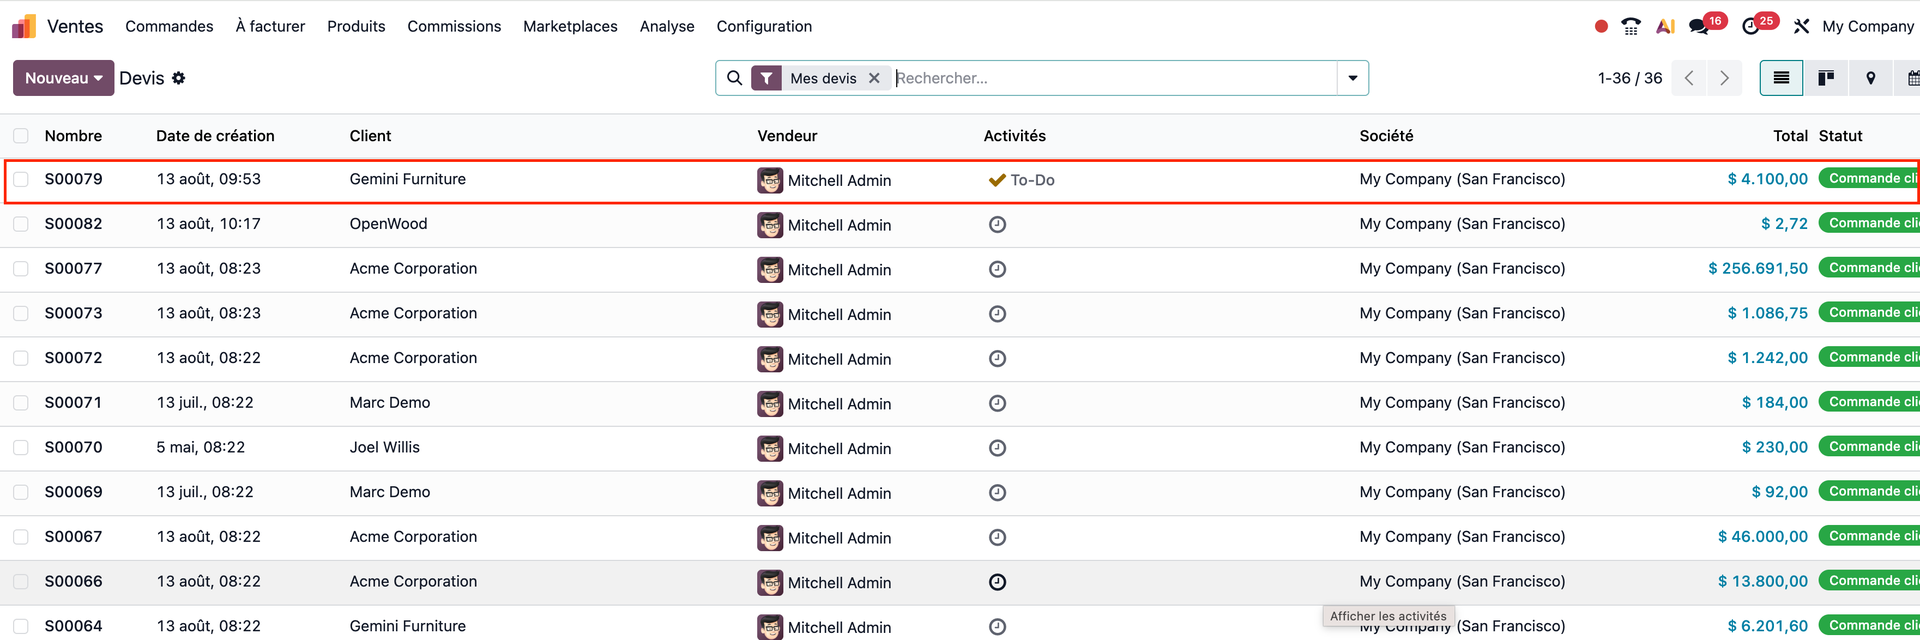Click the filter funnel icon of Mes devis
This screenshot has height=640, width=1920.
[x=766, y=78]
